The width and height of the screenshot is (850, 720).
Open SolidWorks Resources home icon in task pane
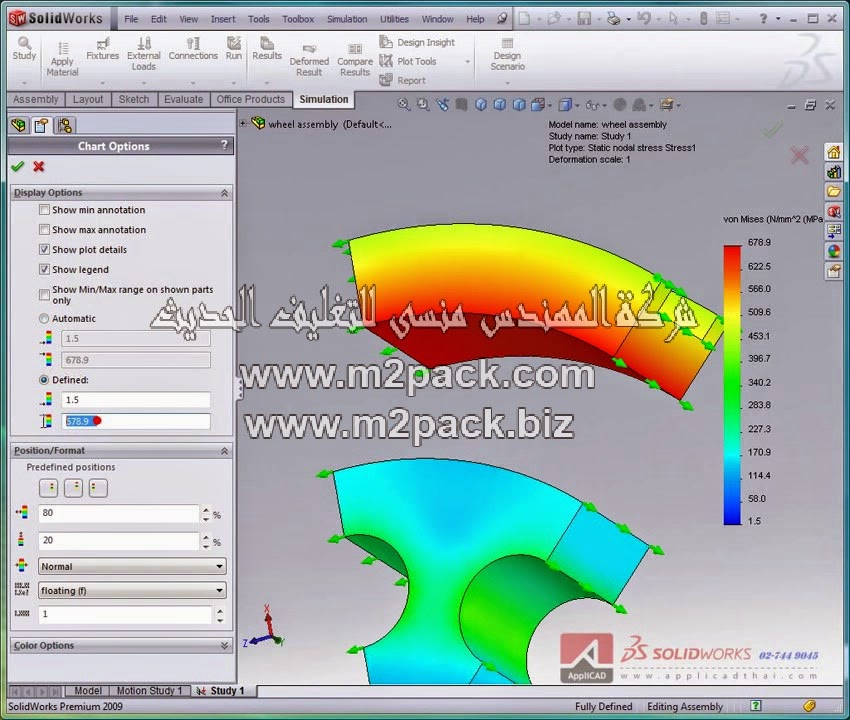[834, 152]
